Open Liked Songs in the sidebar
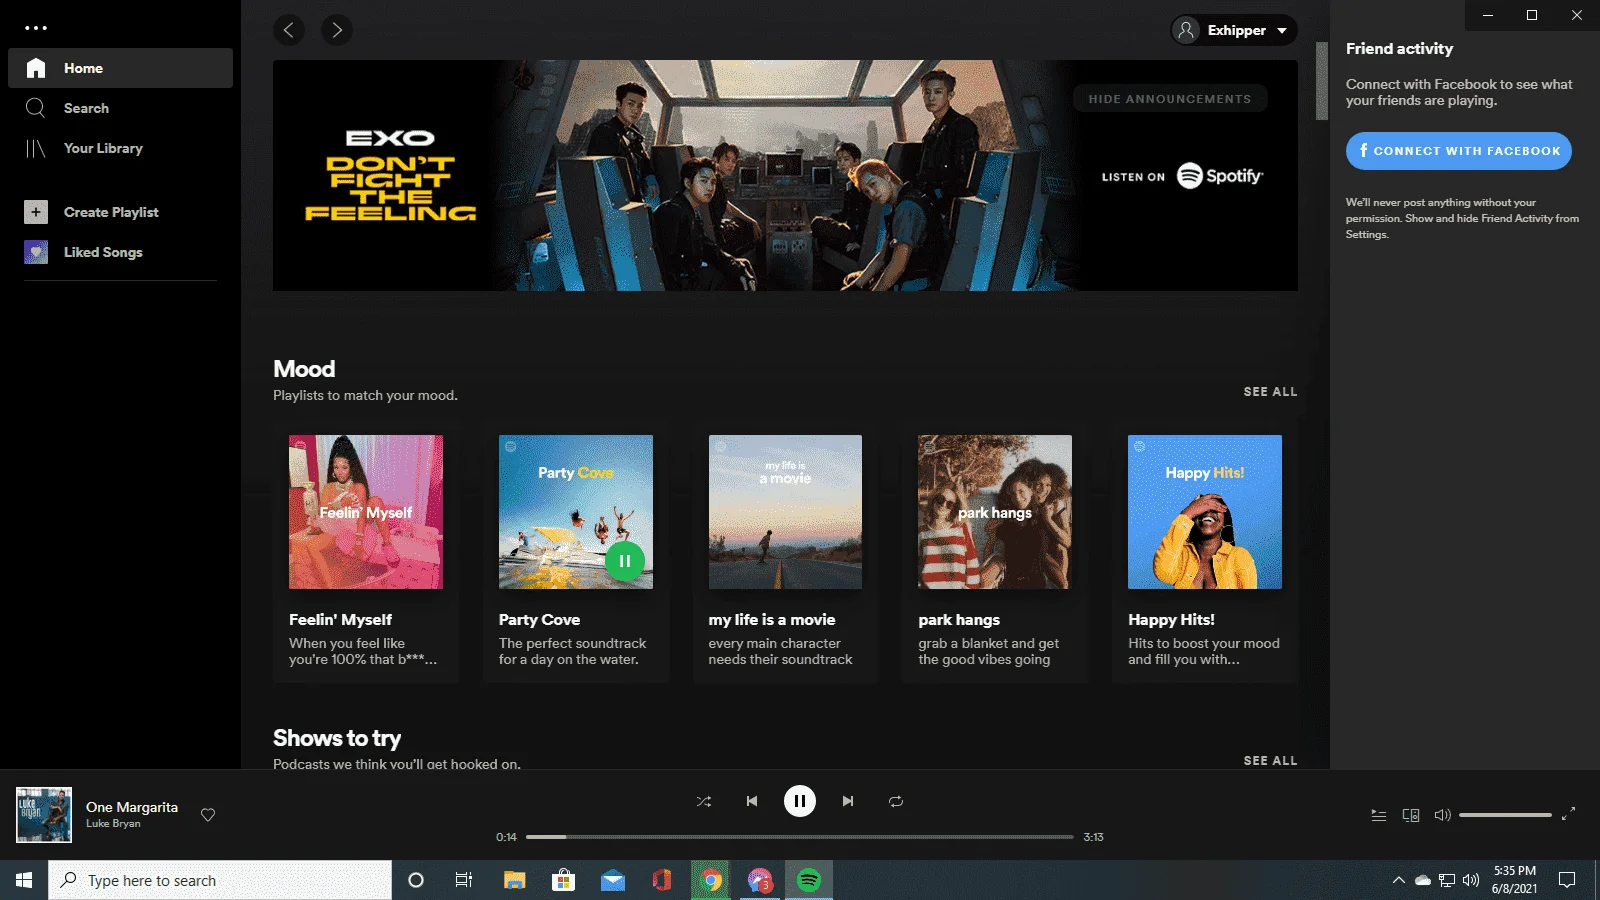Viewport: 1600px width, 900px height. (x=103, y=252)
